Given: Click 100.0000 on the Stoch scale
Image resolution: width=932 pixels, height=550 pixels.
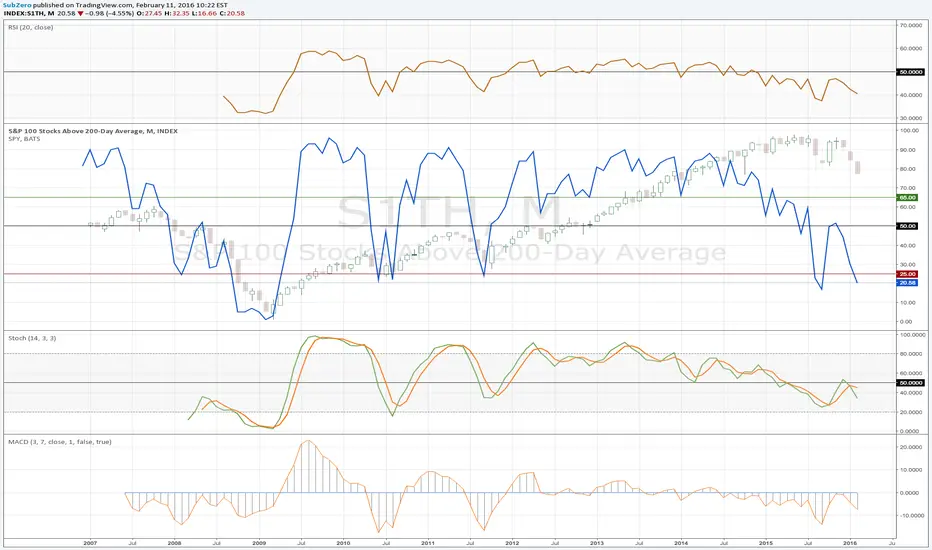Looking at the screenshot, I should 911,335.
